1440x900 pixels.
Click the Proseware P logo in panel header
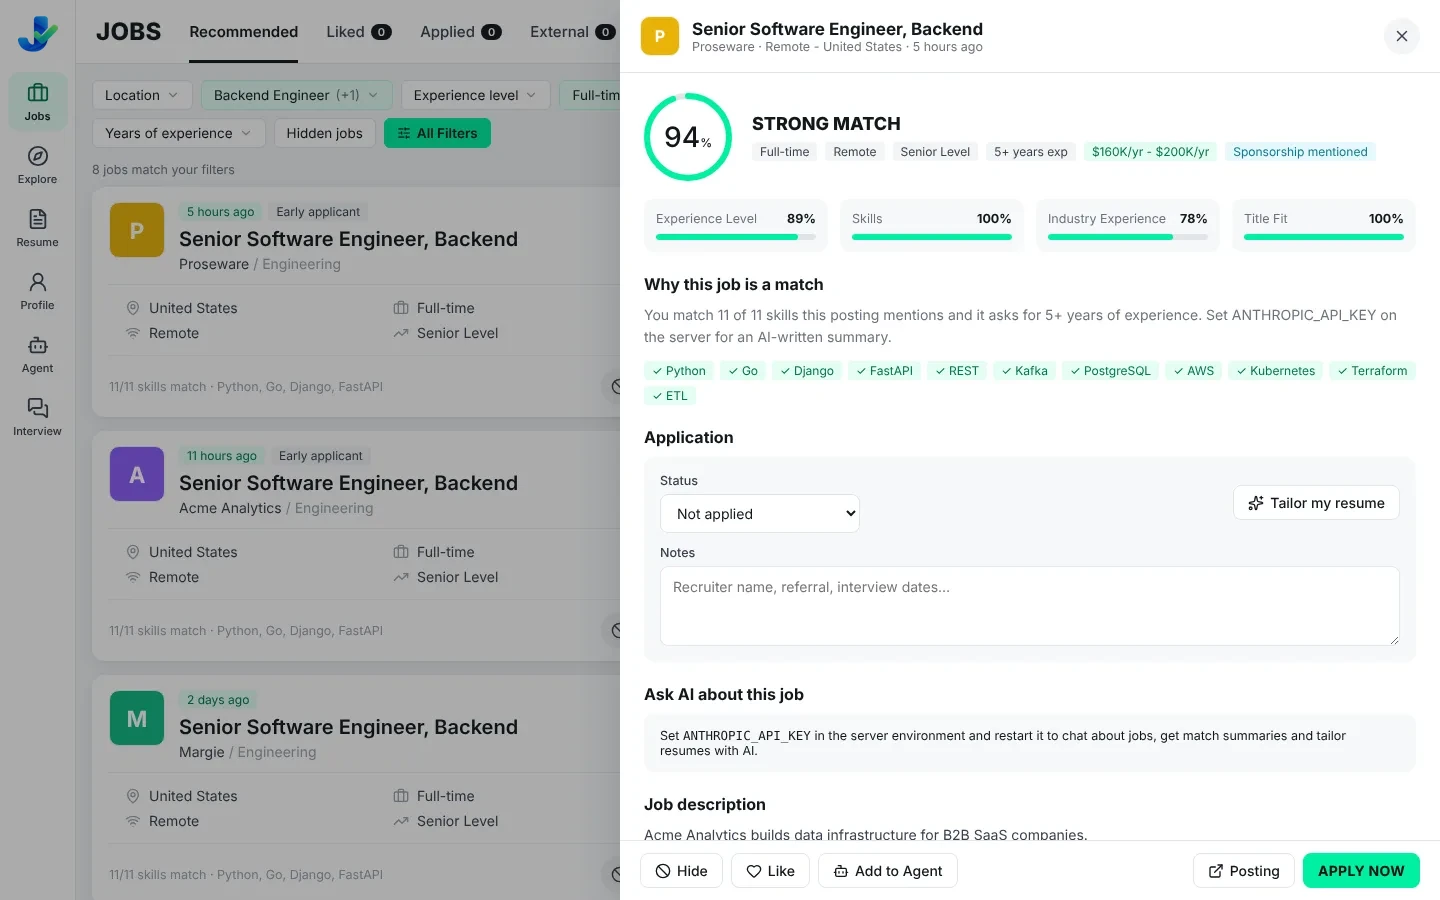pyautogui.click(x=659, y=36)
